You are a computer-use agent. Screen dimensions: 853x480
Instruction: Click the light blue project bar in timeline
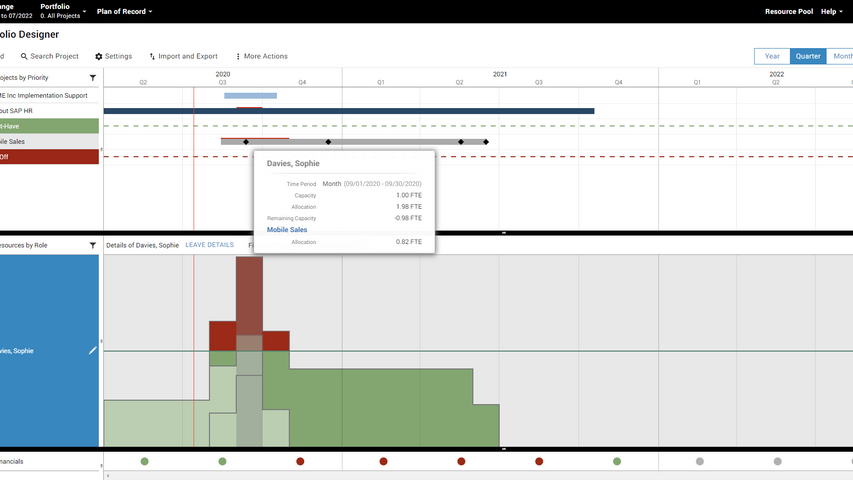pos(250,96)
